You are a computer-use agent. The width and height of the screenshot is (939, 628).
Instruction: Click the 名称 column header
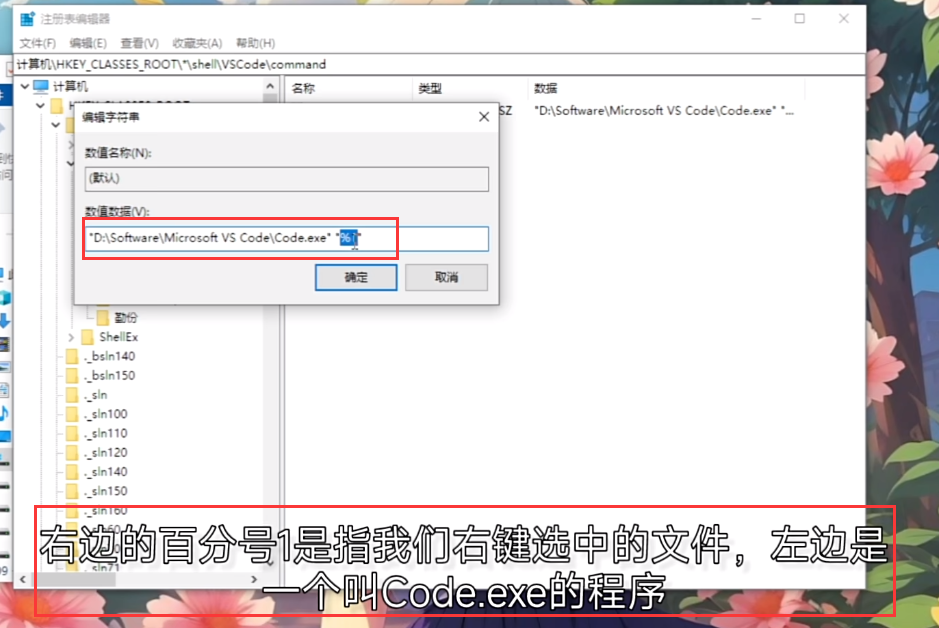coord(304,88)
